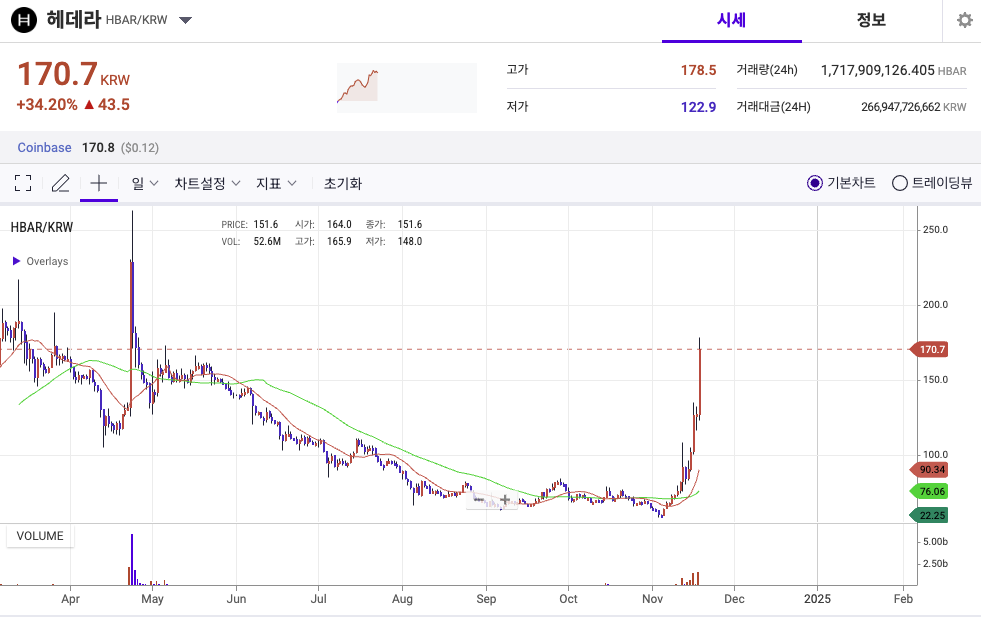Click the 170.7 current price tag
The width and height of the screenshot is (981, 617).
pyautogui.click(x=928, y=349)
